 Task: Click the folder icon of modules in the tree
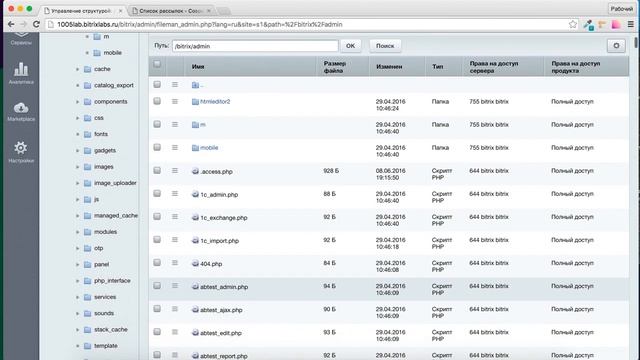[87, 232]
